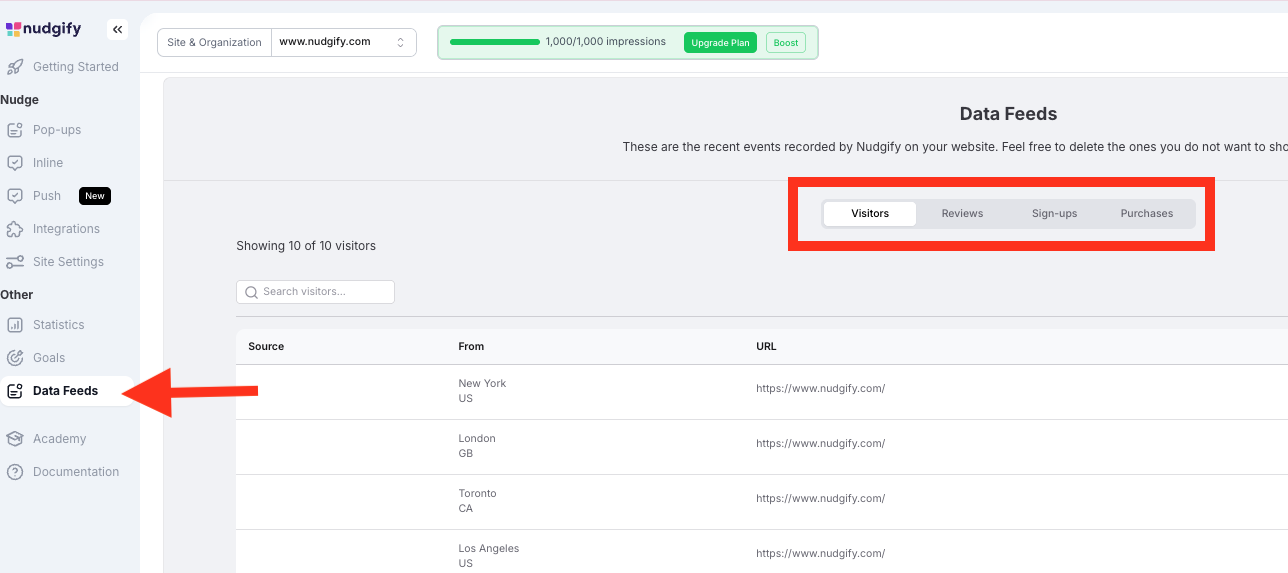The width and height of the screenshot is (1288, 573).
Task: Go to Pop-ups in the sidebar
Action: pos(57,130)
